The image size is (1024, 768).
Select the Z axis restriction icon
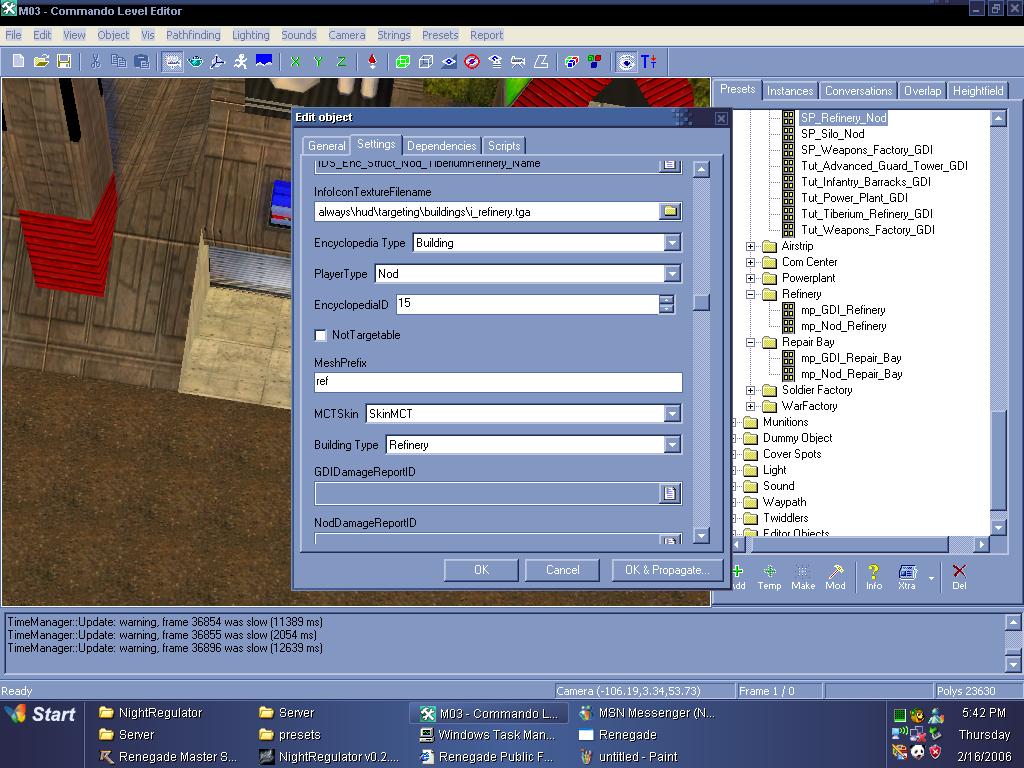click(x=341, y=61)
